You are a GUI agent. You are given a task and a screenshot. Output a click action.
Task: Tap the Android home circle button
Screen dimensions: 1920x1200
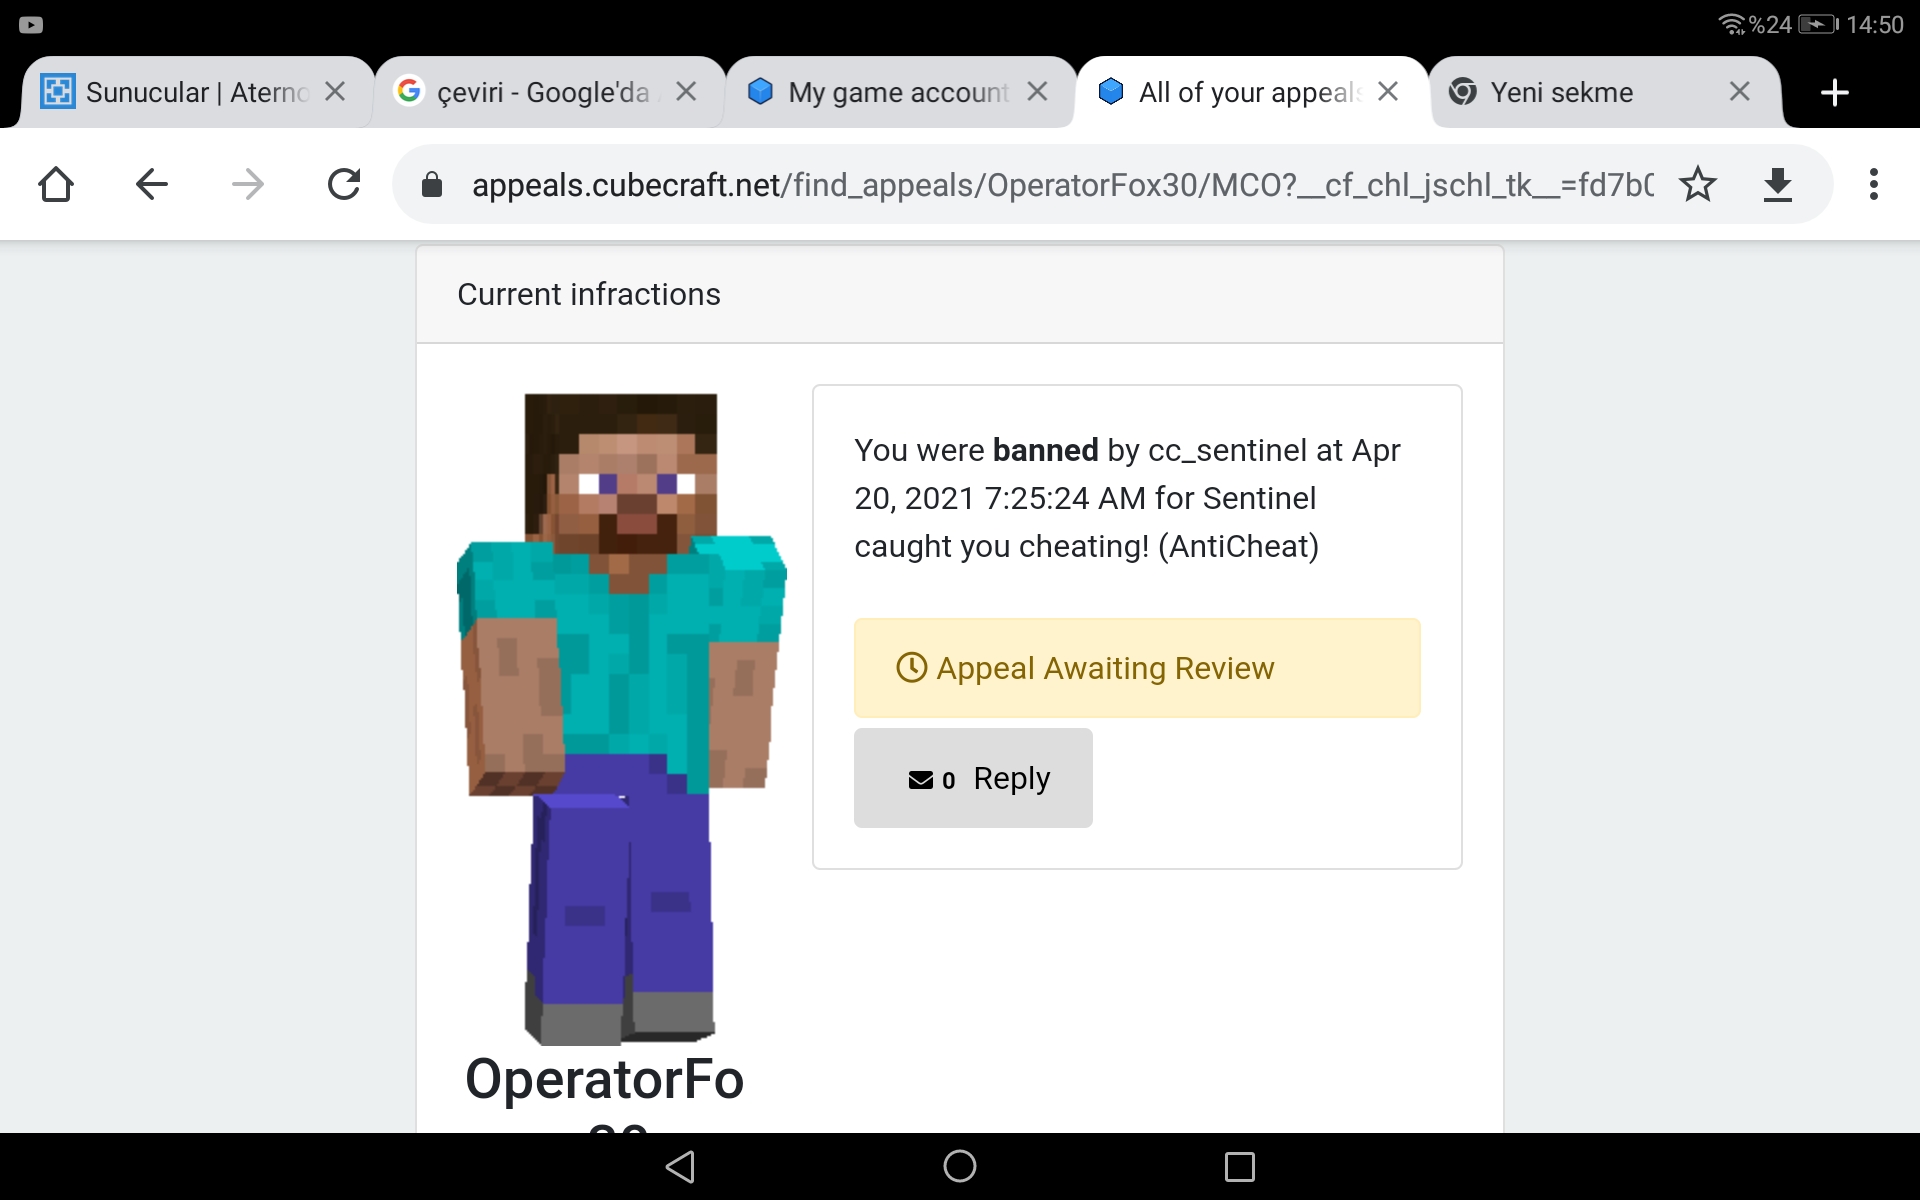(959, 1166)
